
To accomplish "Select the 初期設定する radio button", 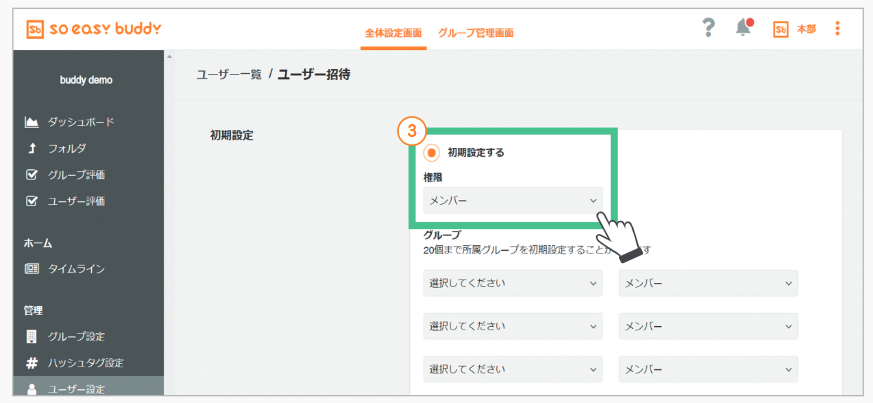I will (431, 153).
